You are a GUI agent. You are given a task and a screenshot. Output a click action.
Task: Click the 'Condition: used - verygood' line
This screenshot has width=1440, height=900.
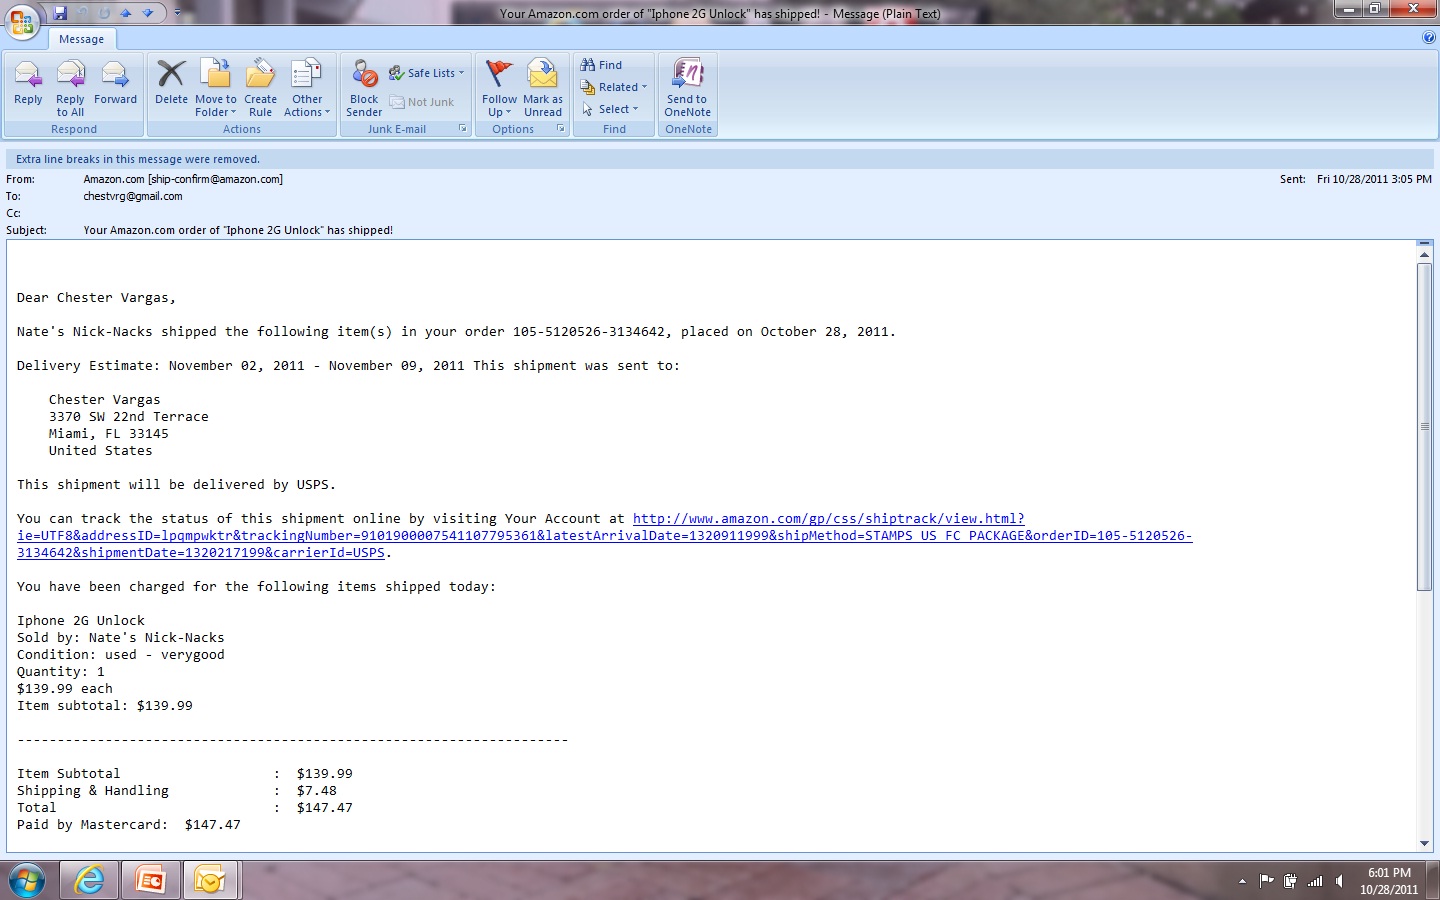(121, 655)
